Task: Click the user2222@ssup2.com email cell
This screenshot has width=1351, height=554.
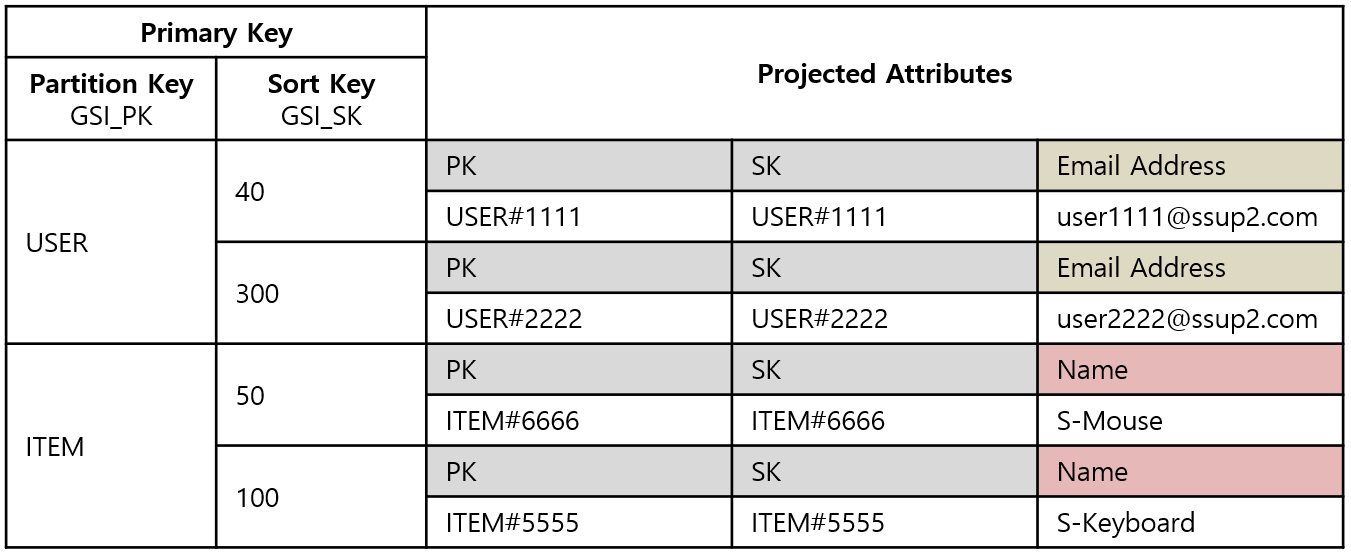Action: pyautogui.click(x=1190, y=318)
